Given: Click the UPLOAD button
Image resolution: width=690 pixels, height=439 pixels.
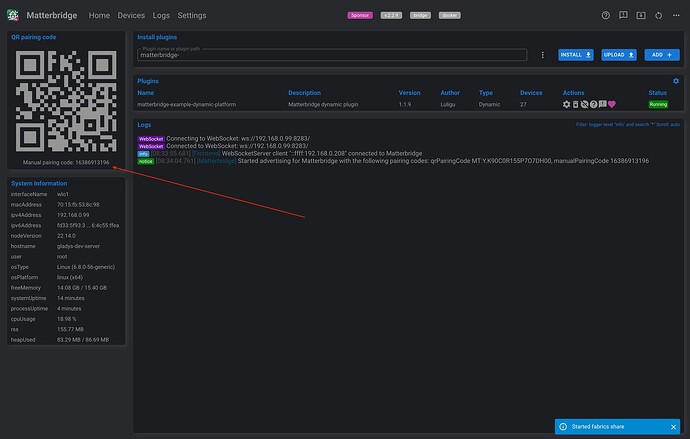Looking at the screenshot, I should coord(619,55).
